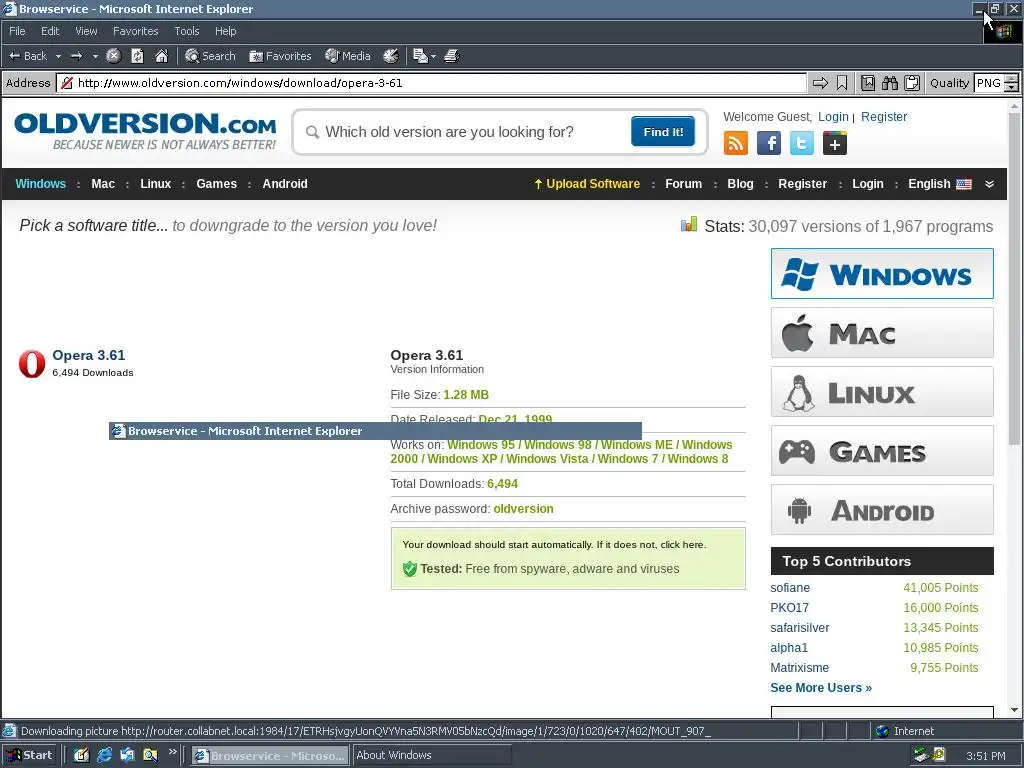Open the Twitter icon
This screenshot has height=768, width=1024.
pyautogui.click(x=802, y=143)
